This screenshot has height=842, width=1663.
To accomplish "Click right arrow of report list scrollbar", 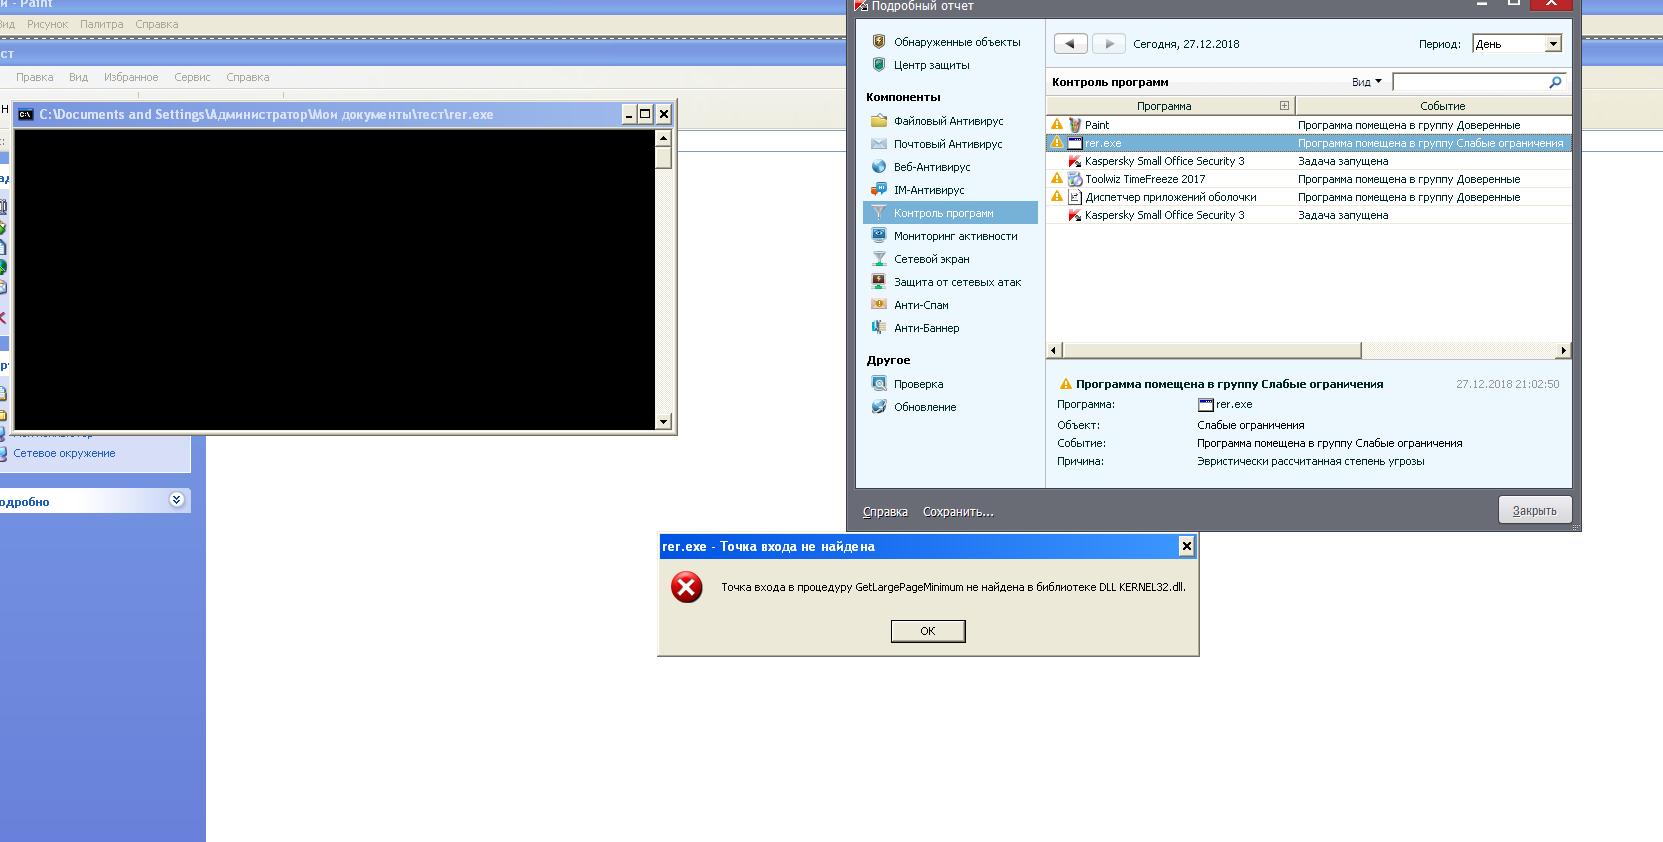I will (x=1564, y=350).
